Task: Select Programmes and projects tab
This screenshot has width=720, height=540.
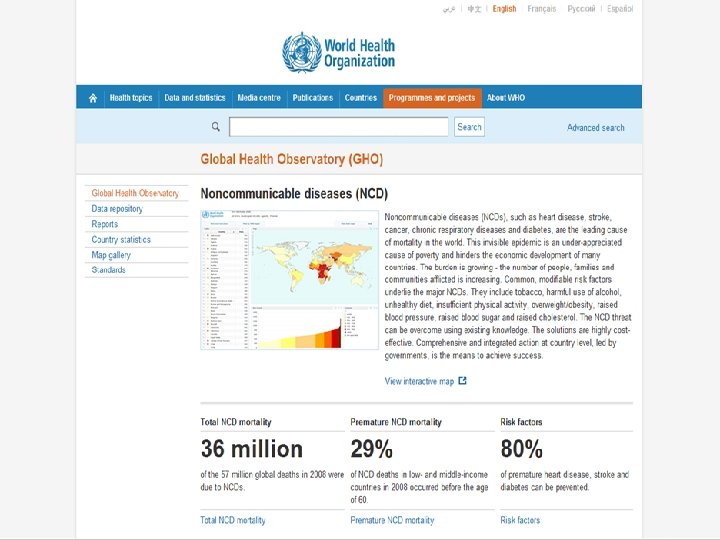Action: 432,98
